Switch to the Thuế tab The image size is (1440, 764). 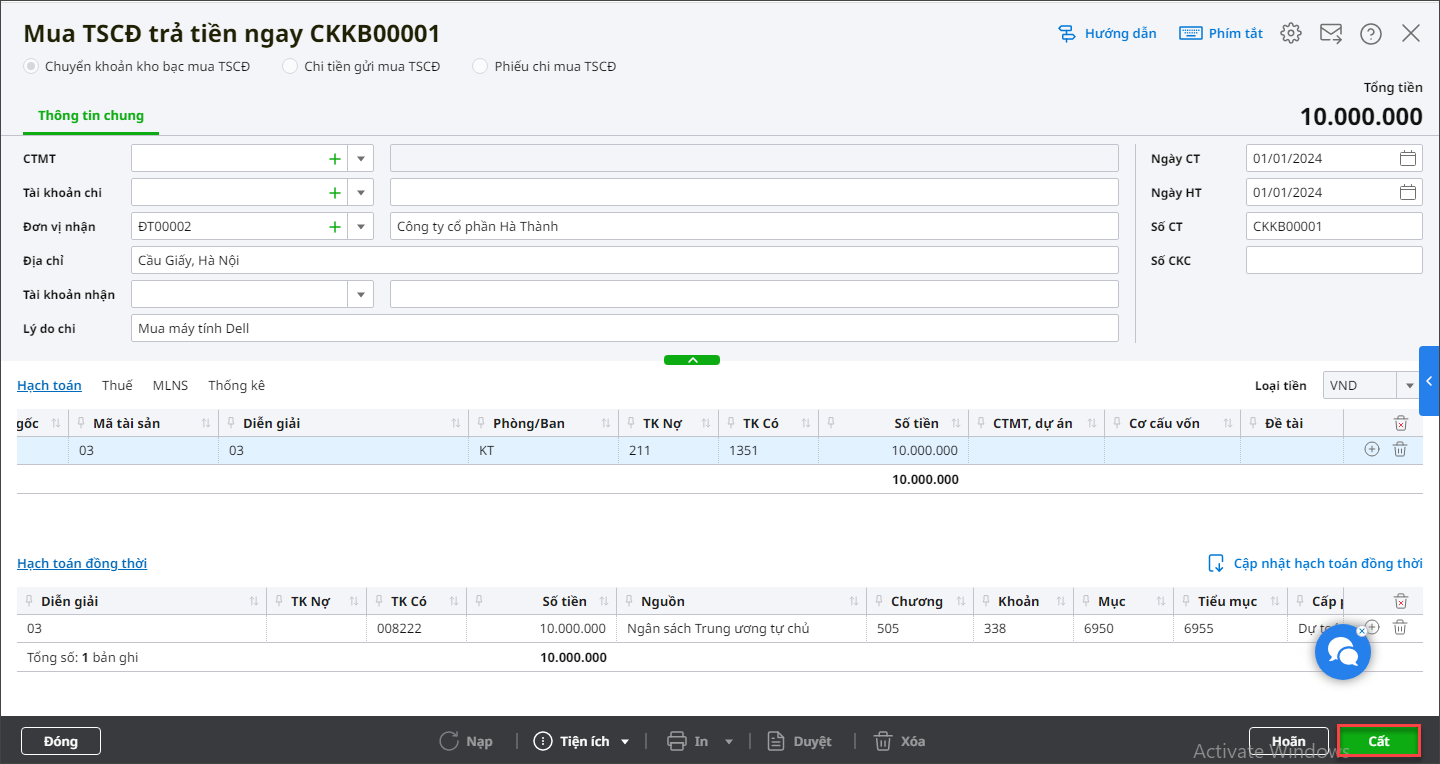(x=117, y=385)
